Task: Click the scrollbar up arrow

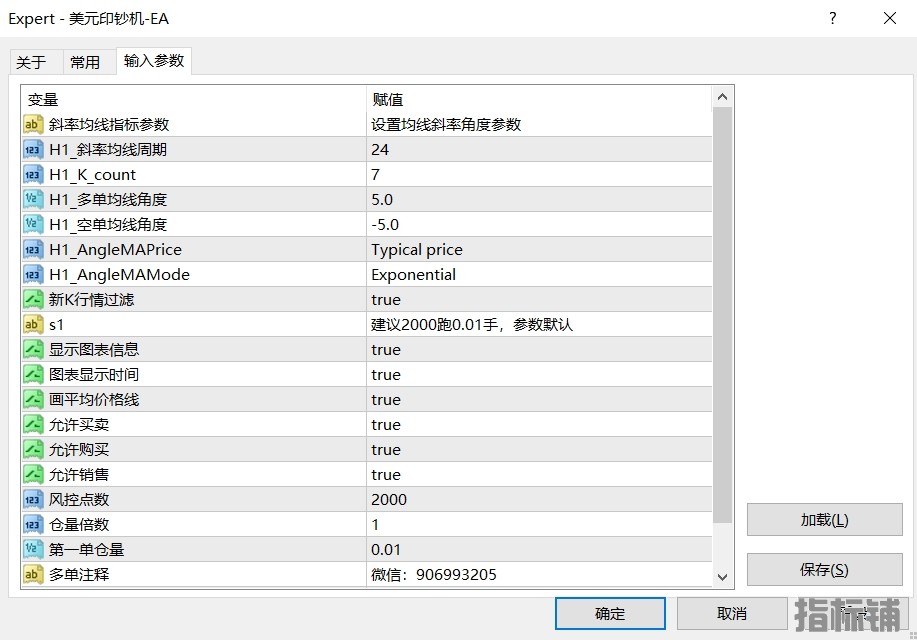Action: [x=723, y=97]
